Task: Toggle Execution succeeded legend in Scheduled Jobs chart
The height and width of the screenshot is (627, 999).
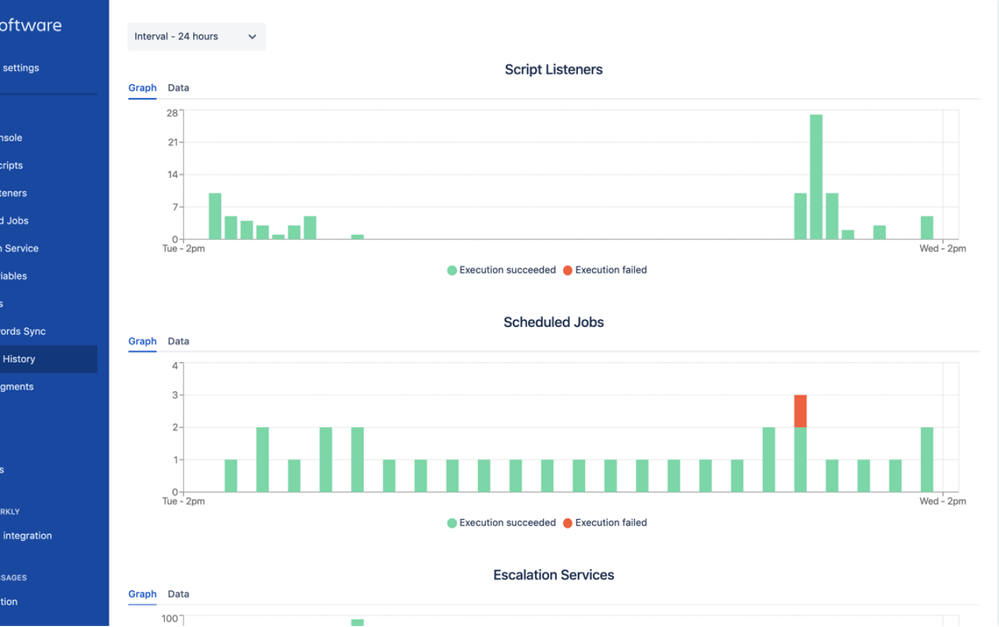Action: click(501, 522)
